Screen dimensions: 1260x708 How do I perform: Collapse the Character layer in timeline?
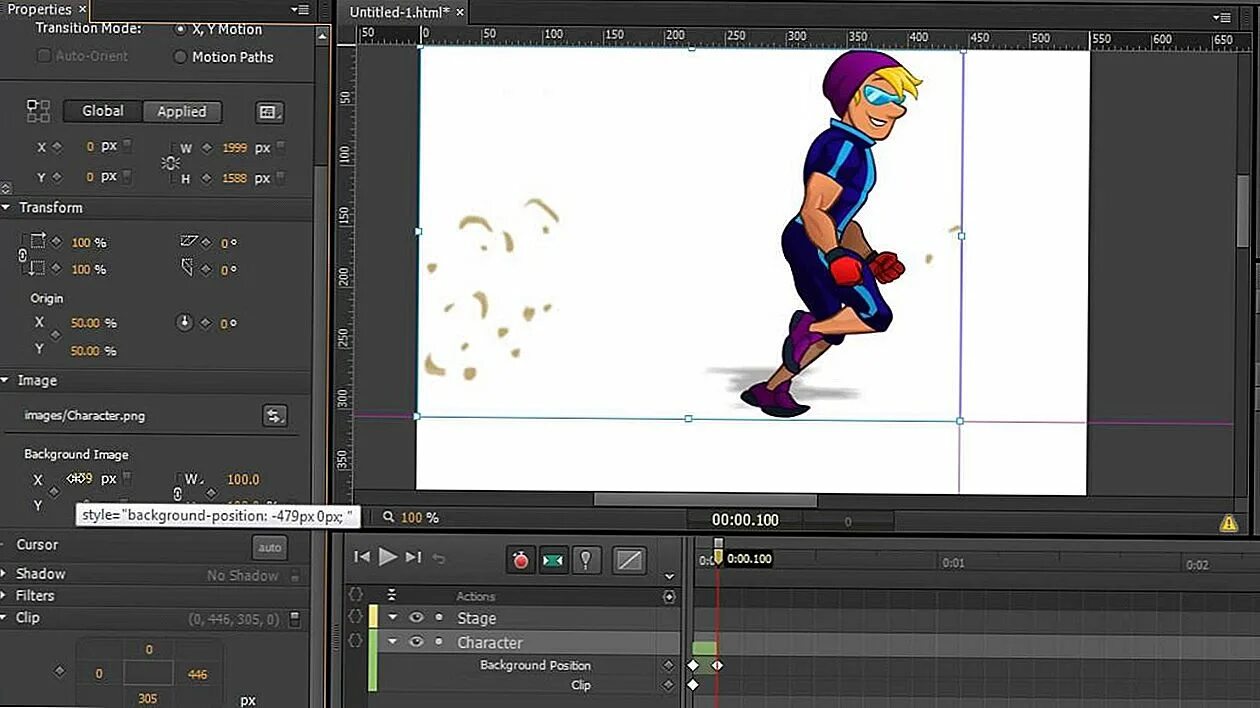pyautogui.click(x=393, y=642)
